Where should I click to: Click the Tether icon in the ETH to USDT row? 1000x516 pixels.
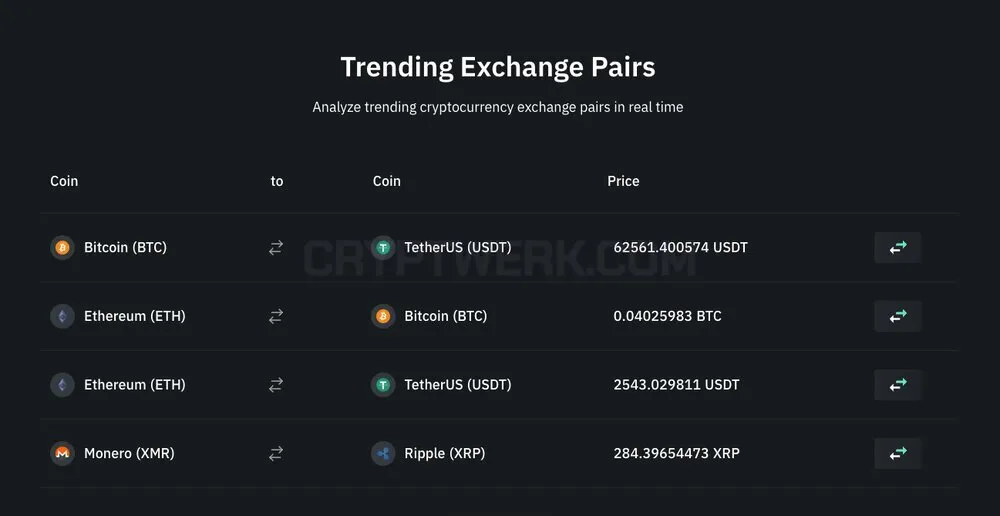point(383,385)
